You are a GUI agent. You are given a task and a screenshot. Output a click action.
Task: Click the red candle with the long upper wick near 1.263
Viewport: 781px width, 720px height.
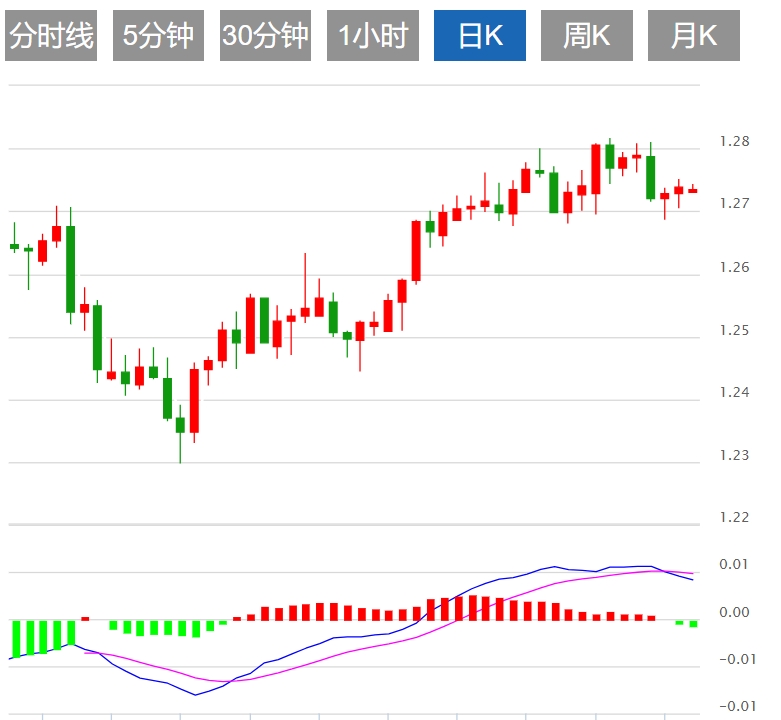coord(305,312)
